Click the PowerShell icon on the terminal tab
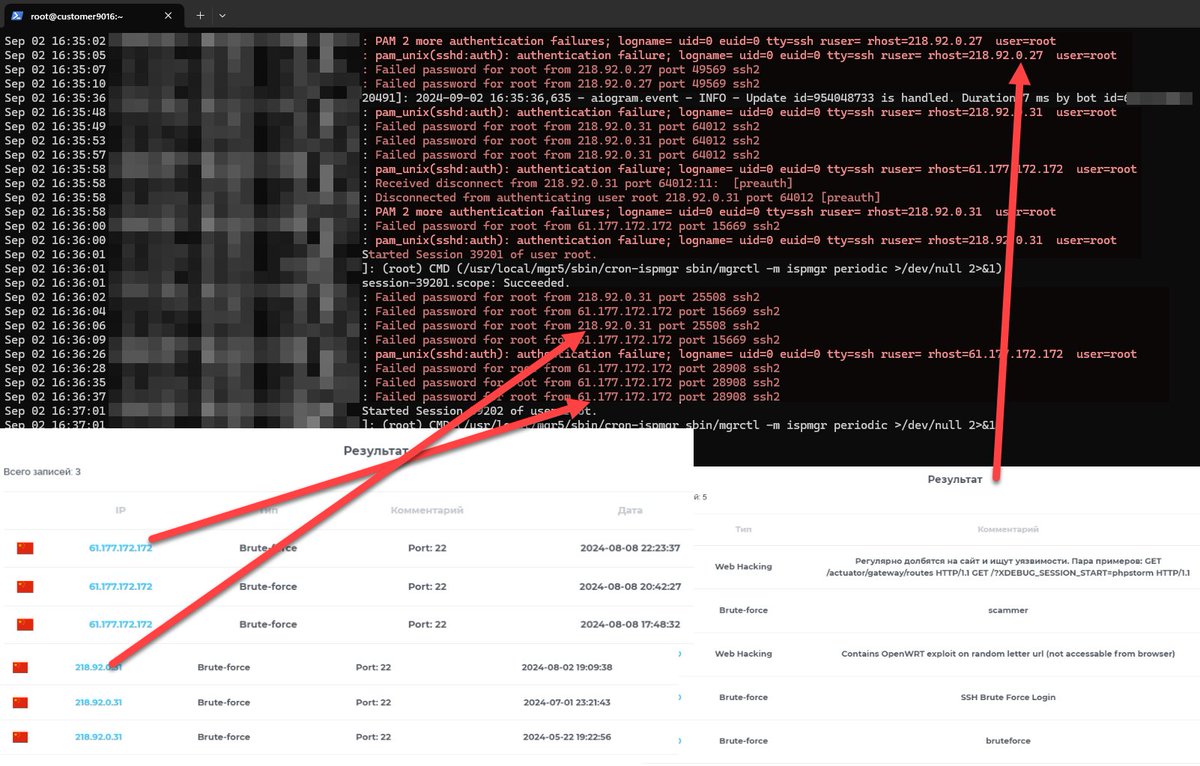Viewport: 1200px width, 766px height. point(18,15)
